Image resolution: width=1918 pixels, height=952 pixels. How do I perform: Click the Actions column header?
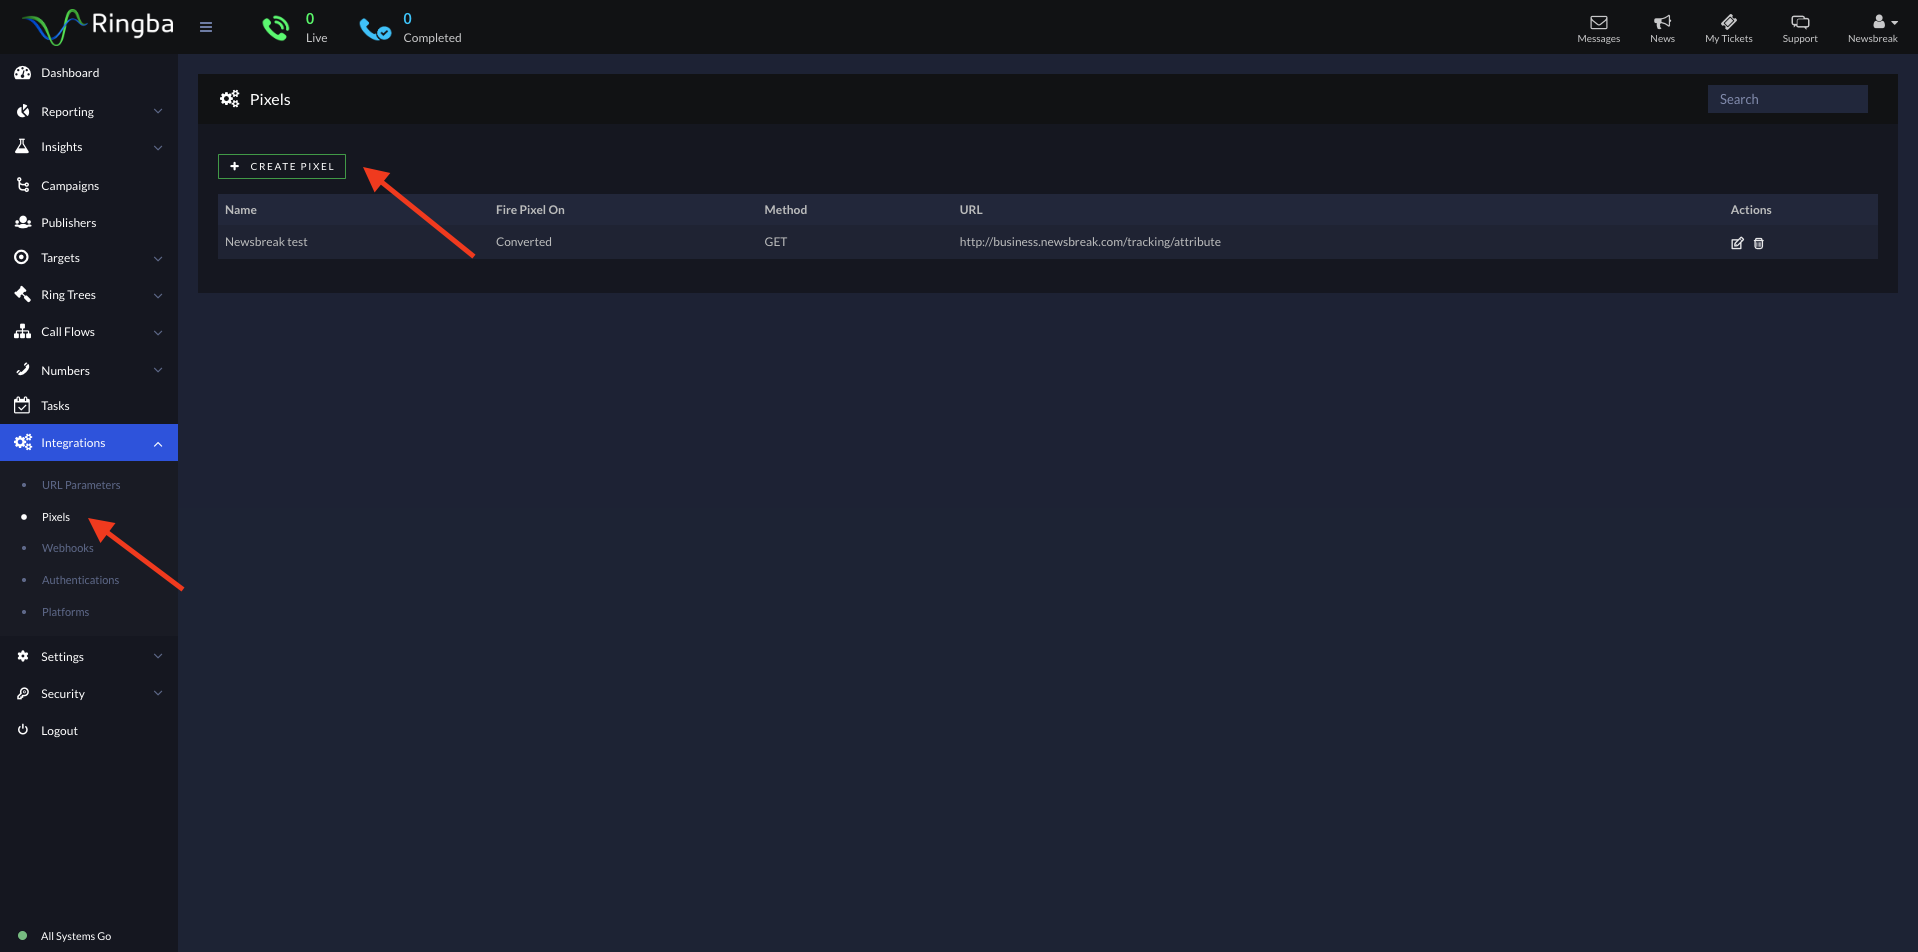point(1751,210)
